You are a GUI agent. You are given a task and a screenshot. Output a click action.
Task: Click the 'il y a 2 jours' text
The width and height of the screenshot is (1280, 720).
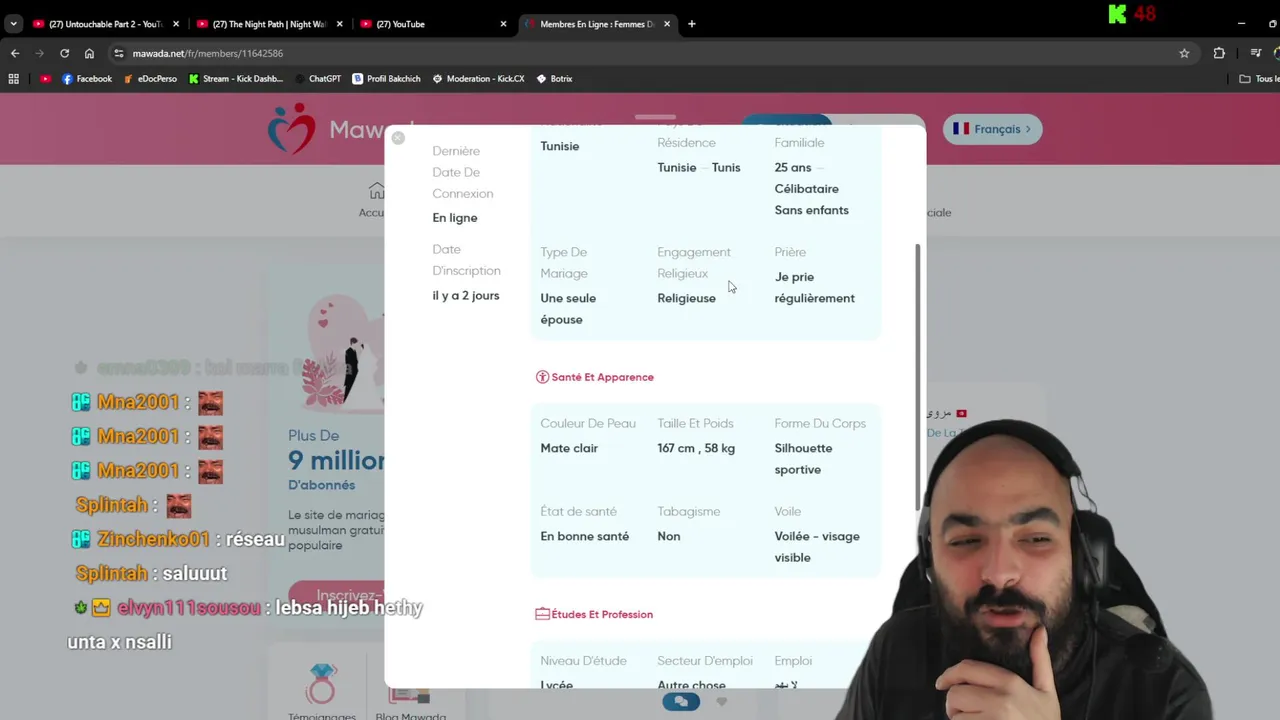tap(466, 296)
